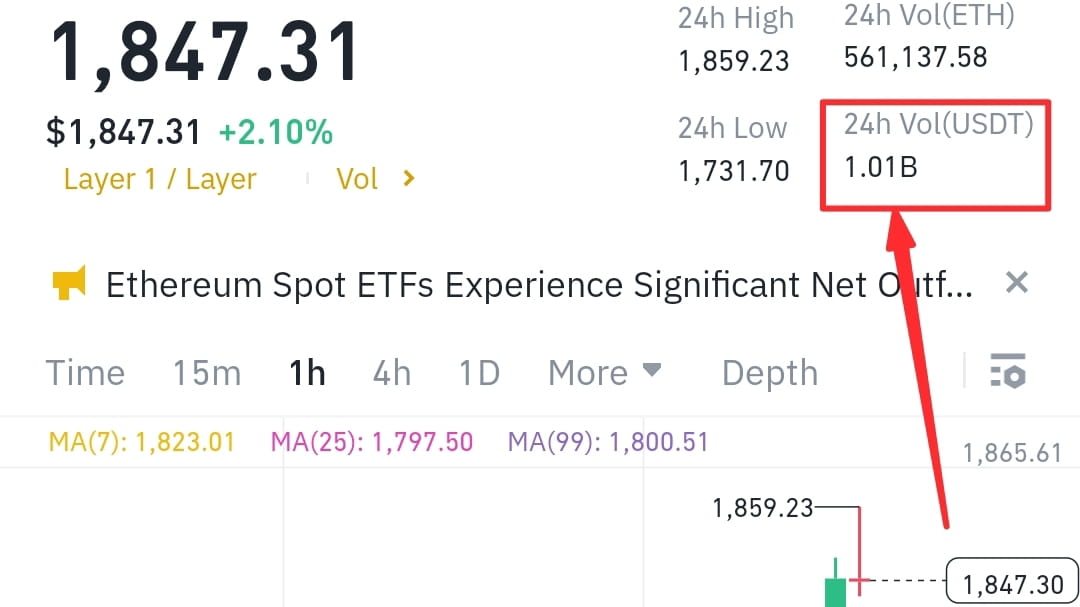Open the More timeframe dropdown
Viewport: 1080px width, 607px height.
[x=604, y=372]
